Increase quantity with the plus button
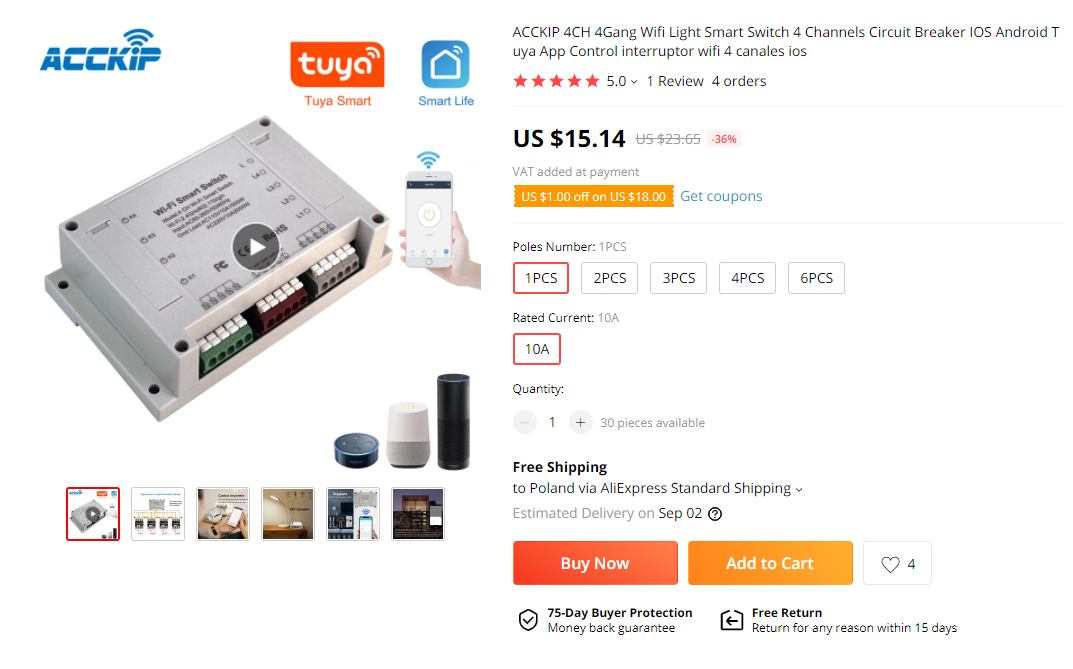Image resolution: width=1073 pixels, height=669 pixels. 580,423
